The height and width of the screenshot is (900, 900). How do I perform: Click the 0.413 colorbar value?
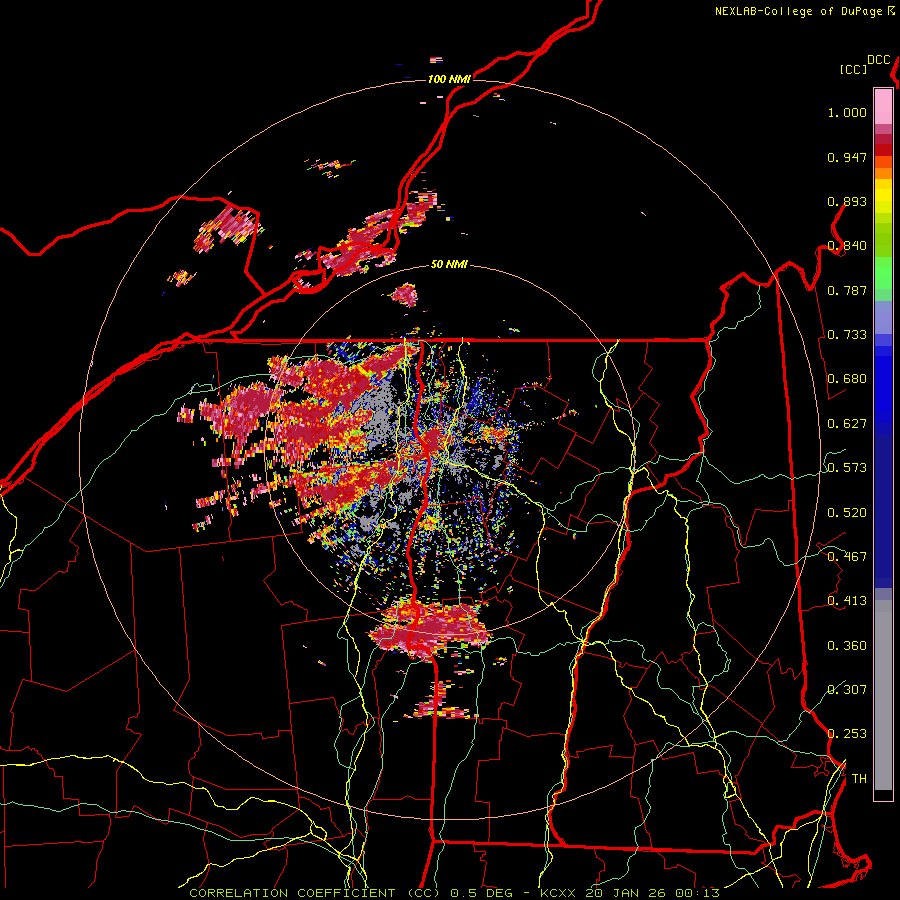[847, 601]
